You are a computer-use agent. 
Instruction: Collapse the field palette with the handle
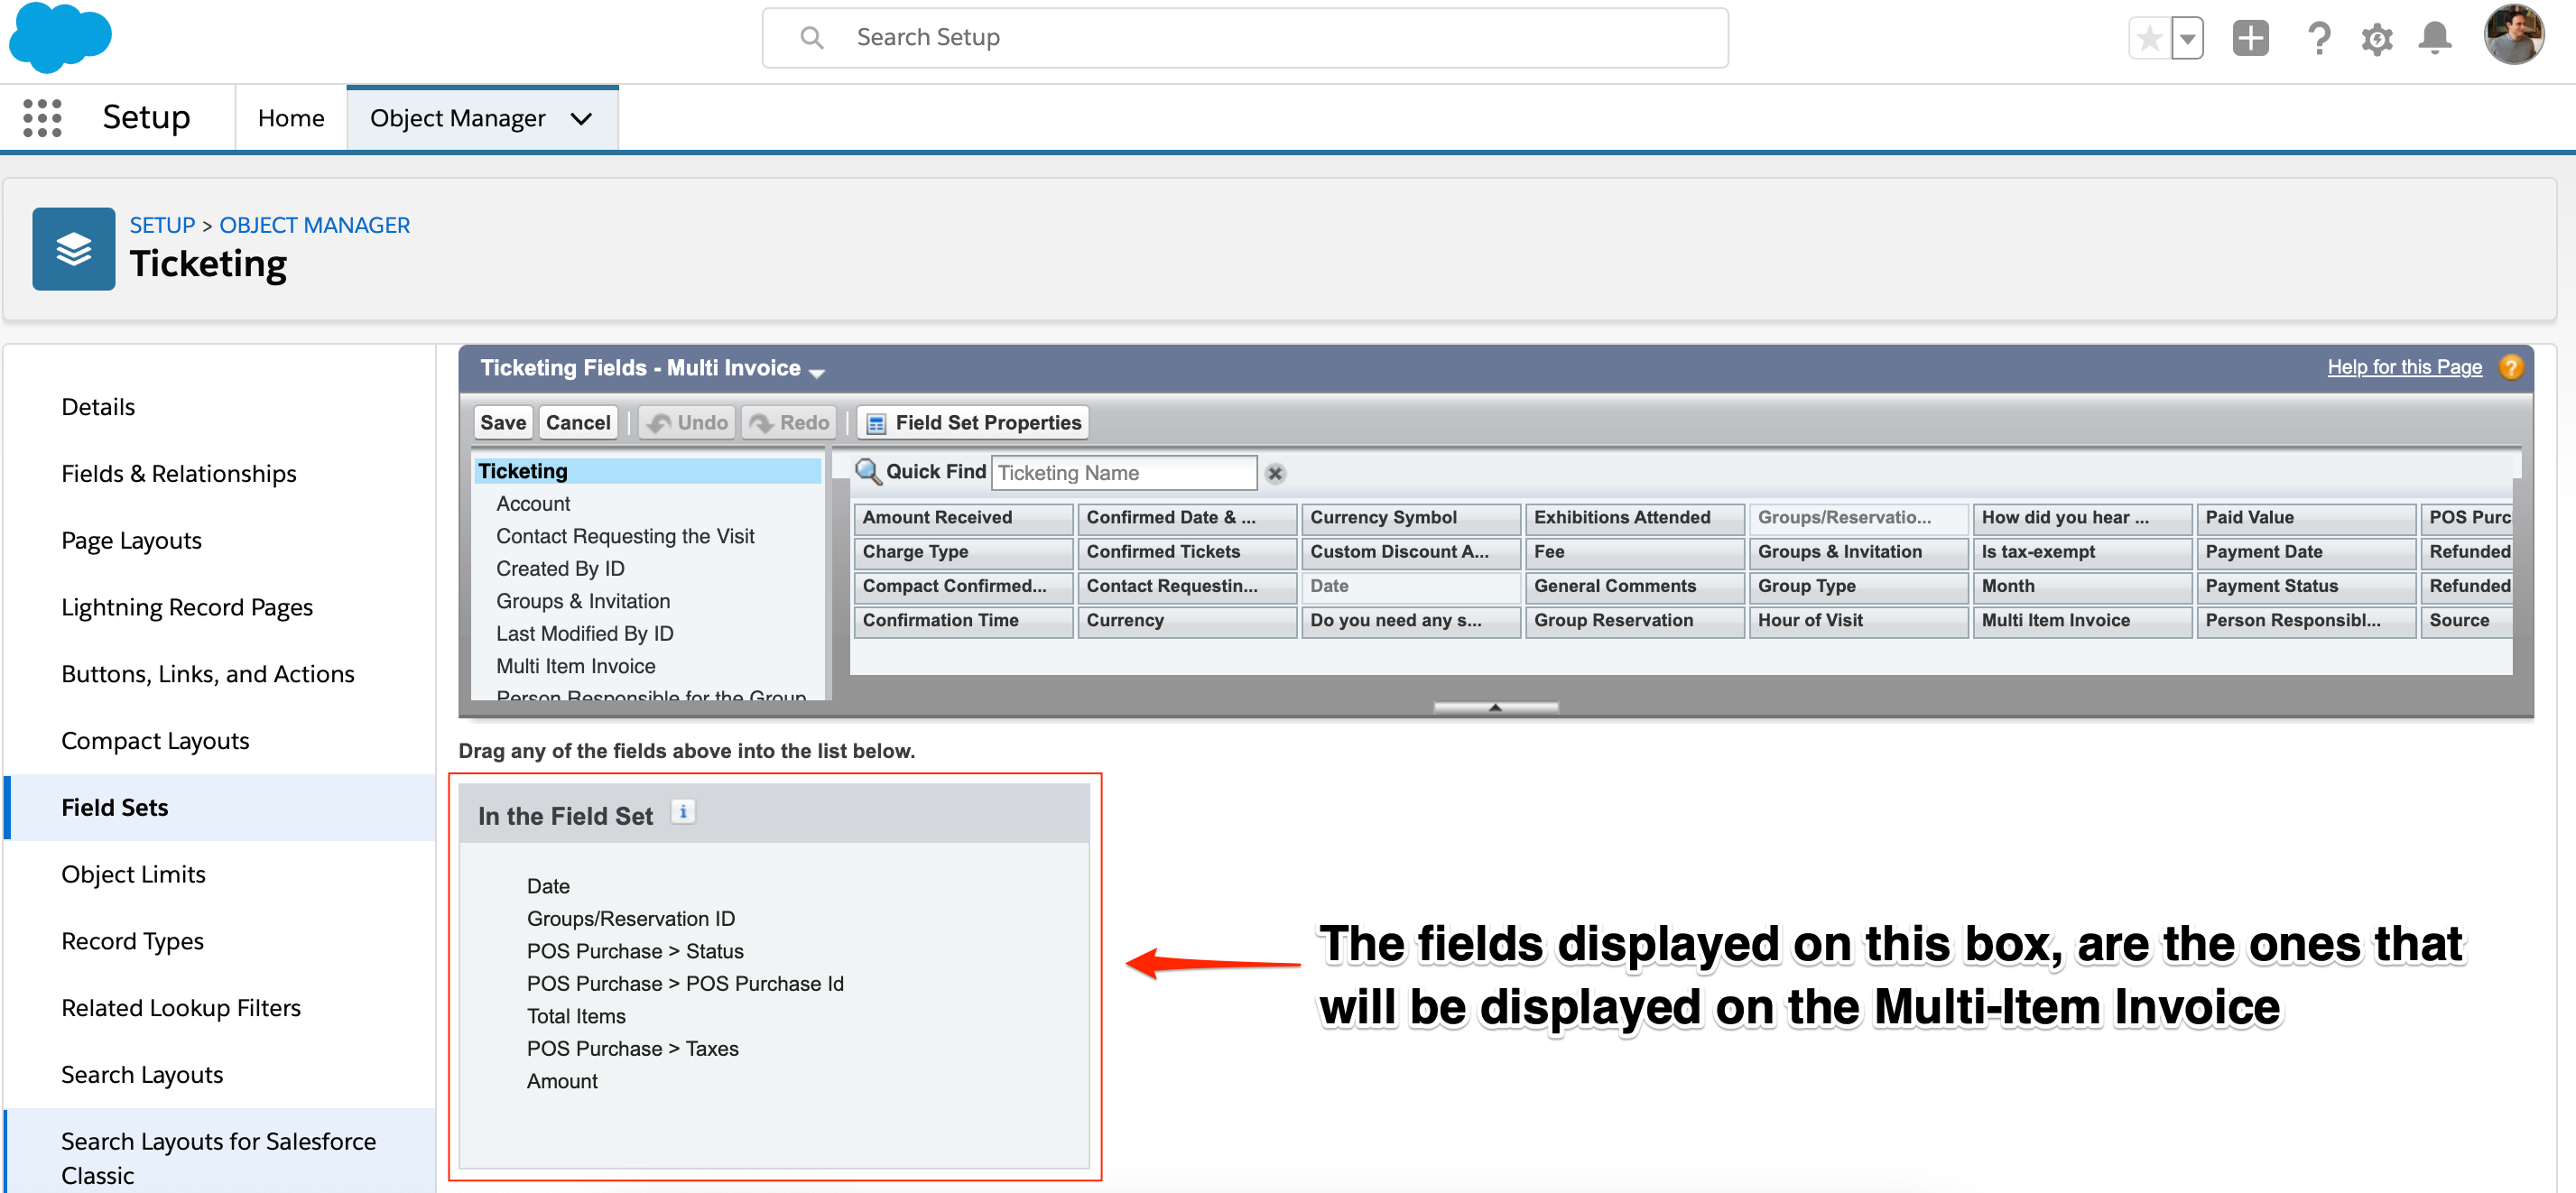click(1495, 707)
